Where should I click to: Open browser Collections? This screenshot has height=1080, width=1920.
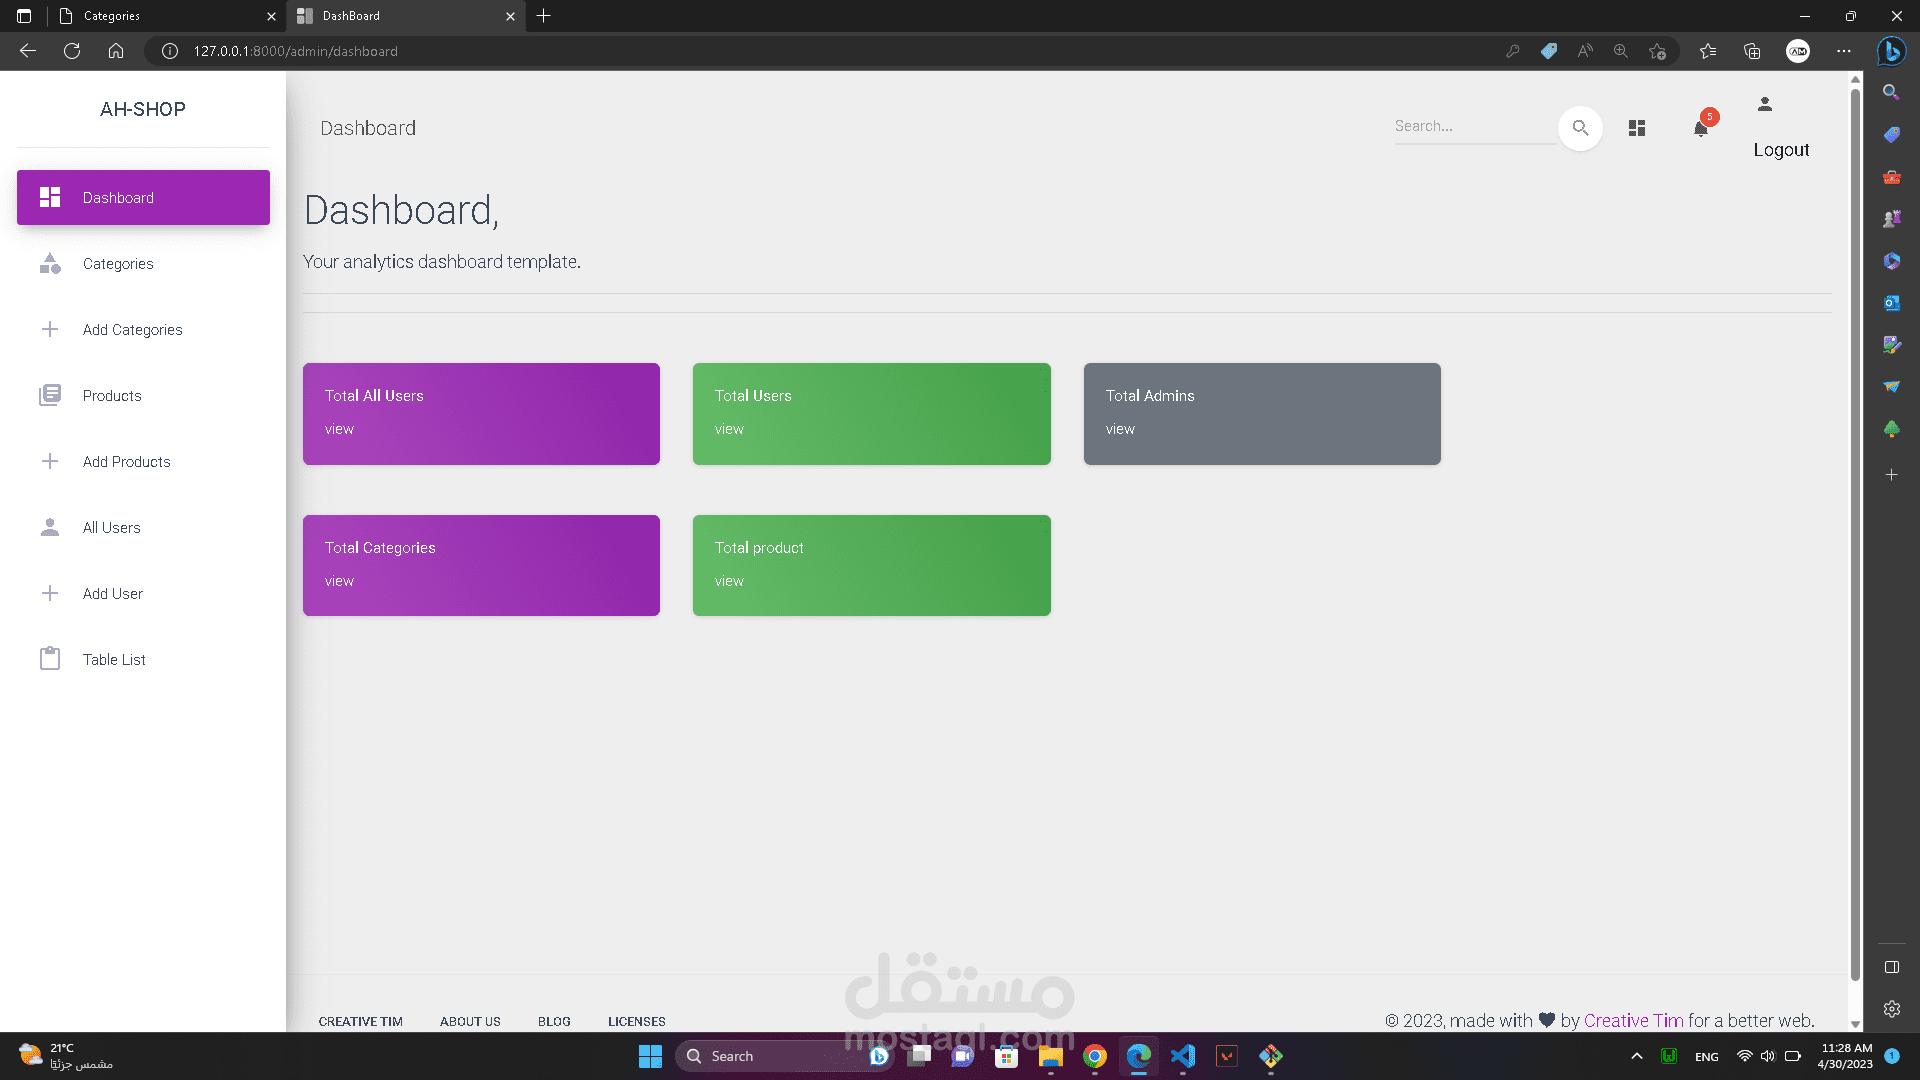click(1752, 51)
